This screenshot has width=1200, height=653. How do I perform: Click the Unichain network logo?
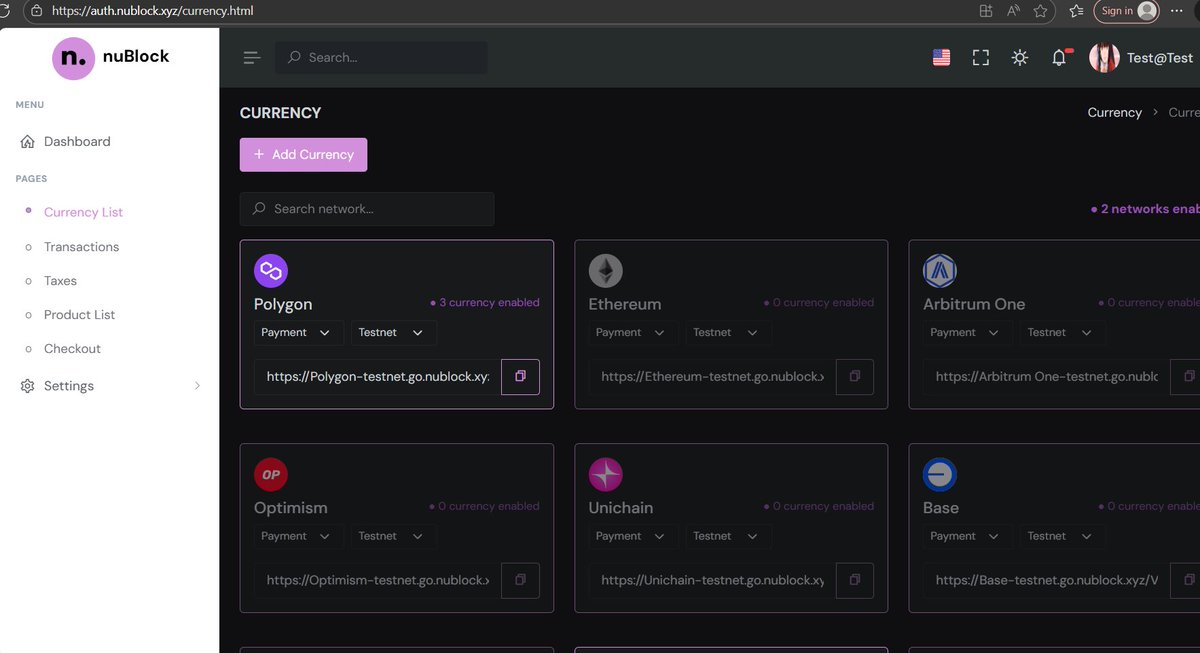[x=605, y=474]
